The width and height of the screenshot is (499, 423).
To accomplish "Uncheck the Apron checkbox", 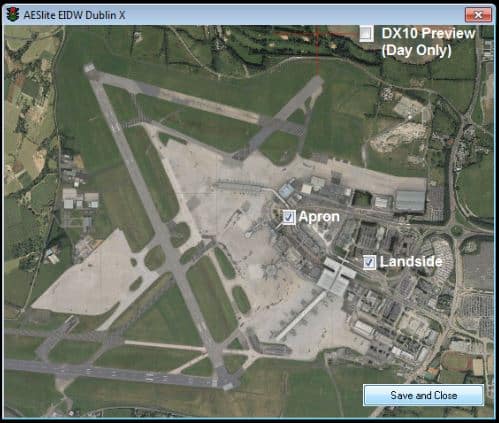I will point(289,217).
